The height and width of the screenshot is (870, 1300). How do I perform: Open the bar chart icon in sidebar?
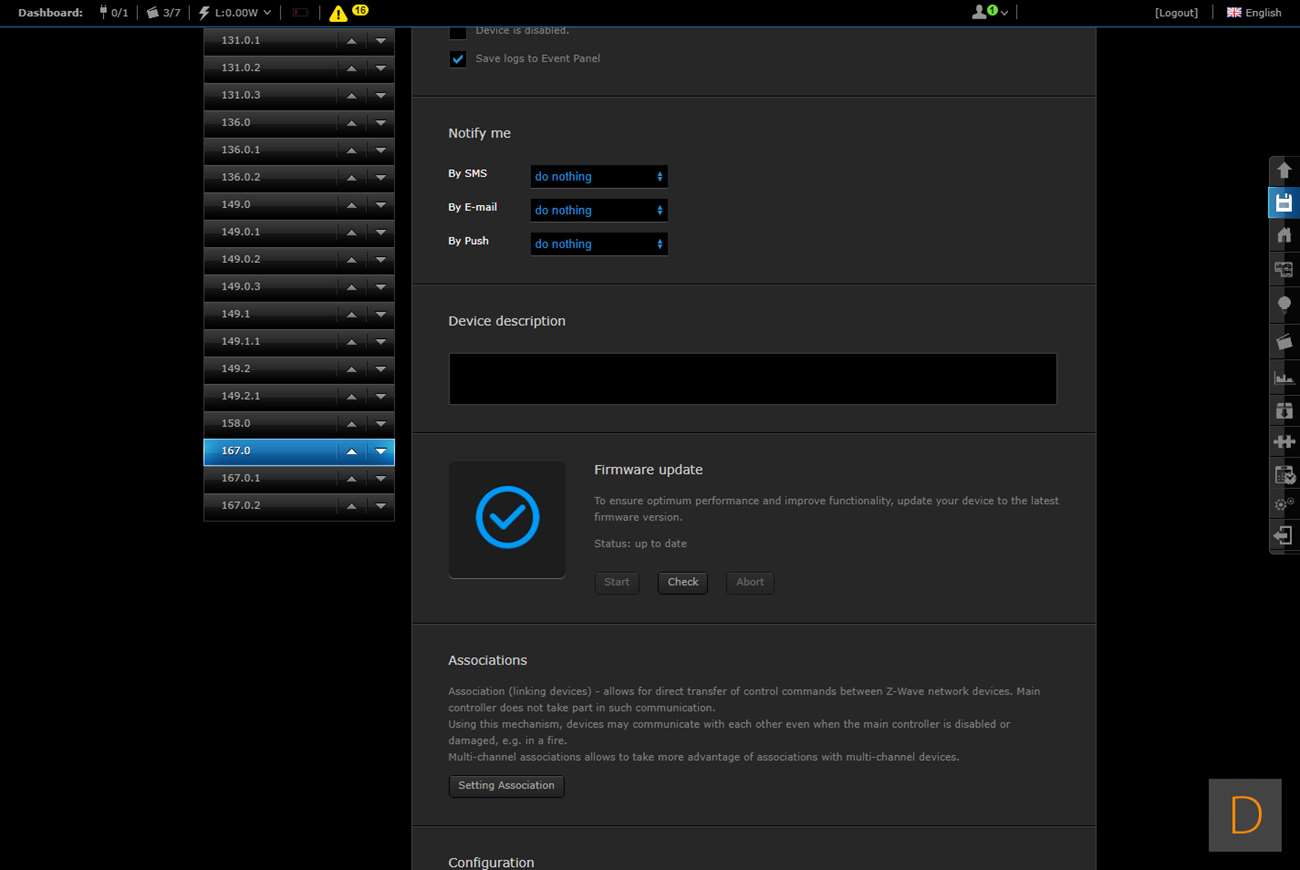pos(1284,377)
